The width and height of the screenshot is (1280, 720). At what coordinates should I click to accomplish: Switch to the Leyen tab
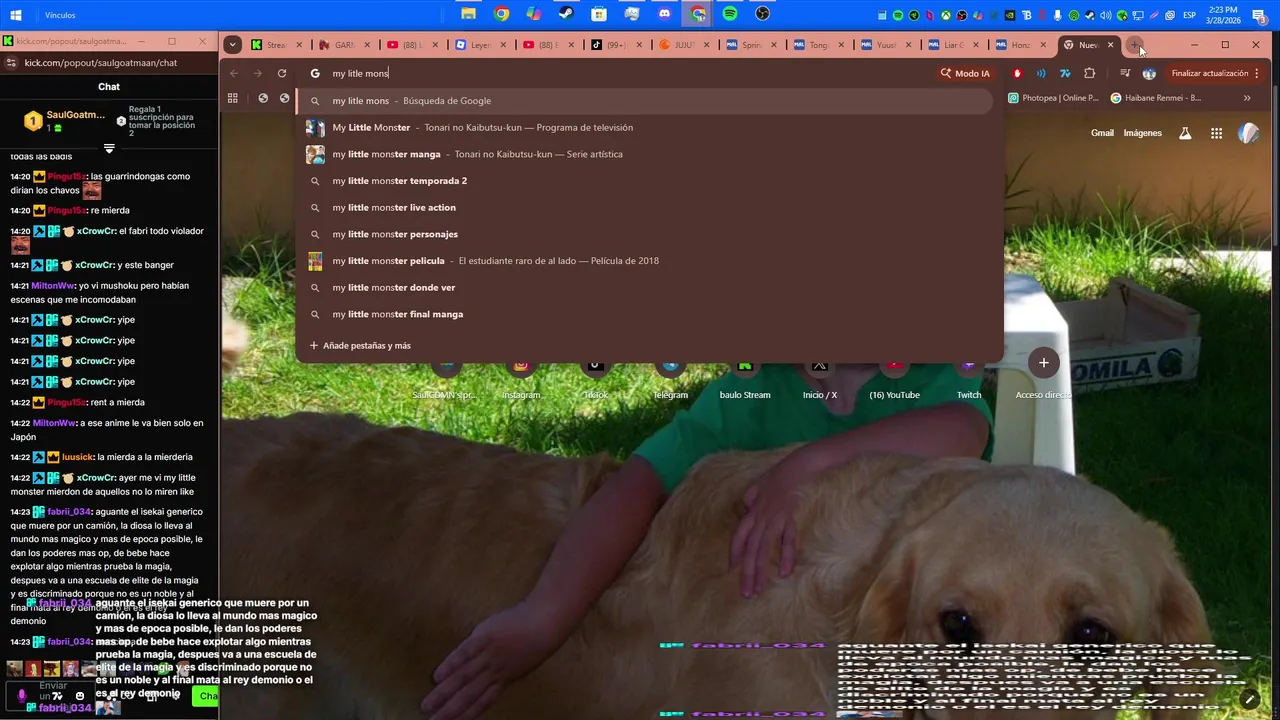(479, 45)
